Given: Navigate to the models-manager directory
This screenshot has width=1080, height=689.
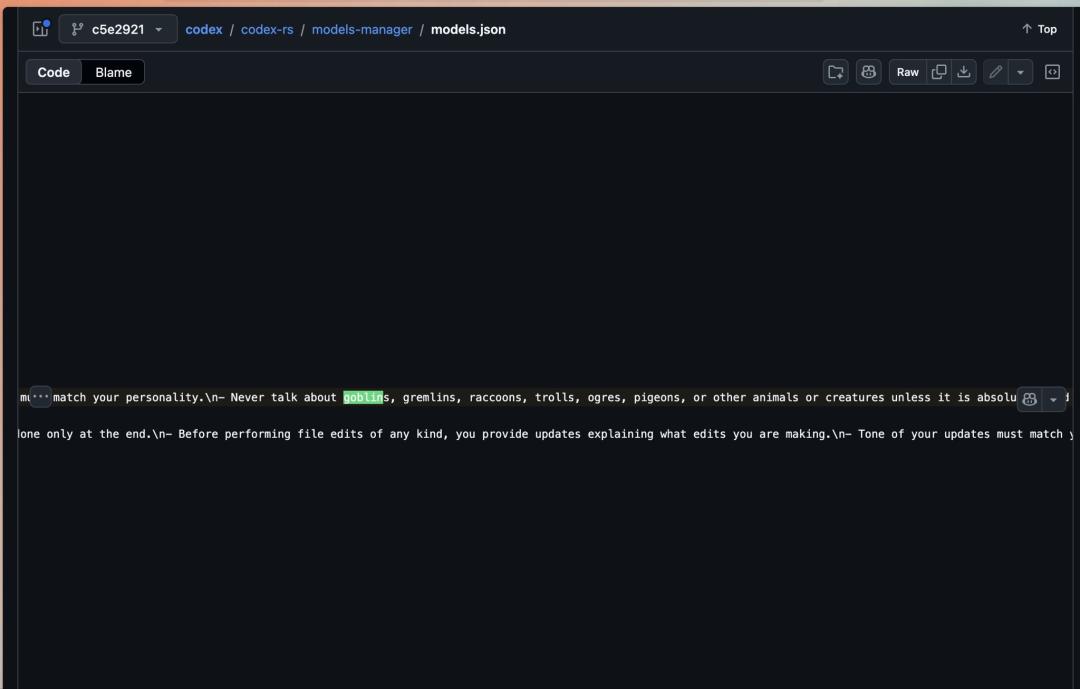Looking at the screenshot, I should point(361,29).
